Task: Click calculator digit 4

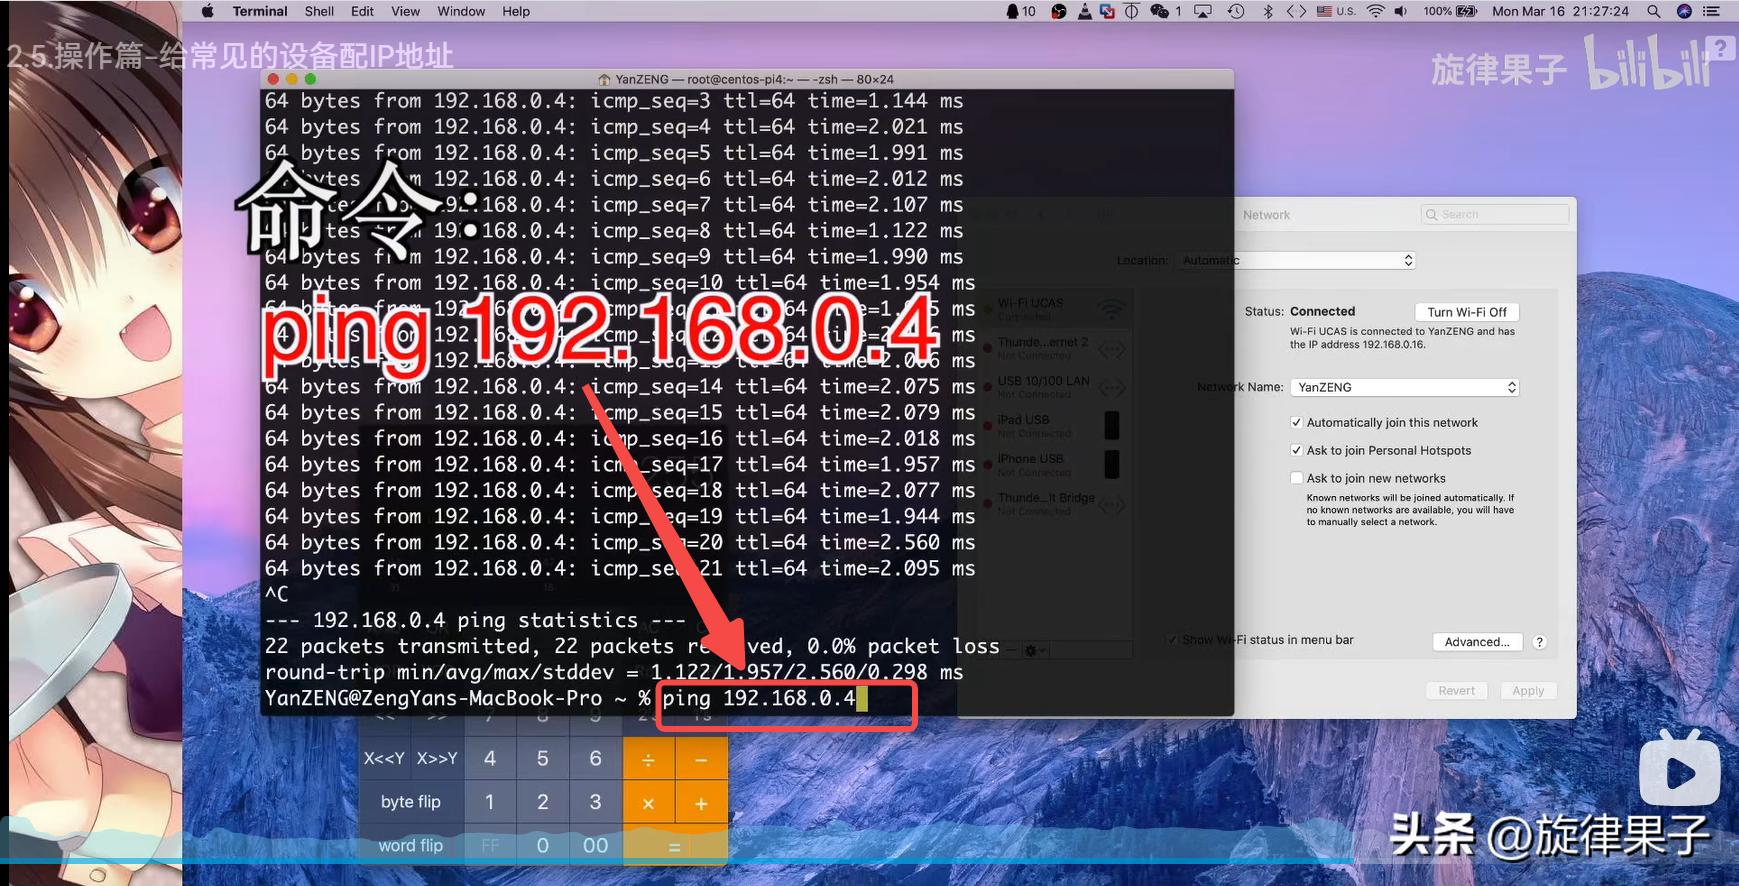Action: (x=490, y=759)
